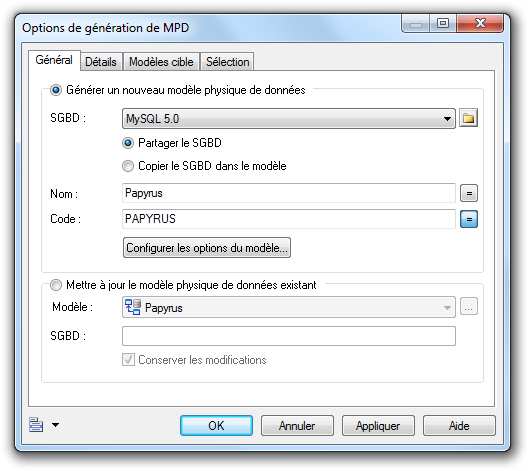528x471 pixels.
Task: Open the ellipsis browse button beside Modèle
Action: click(x=469, y=307)
